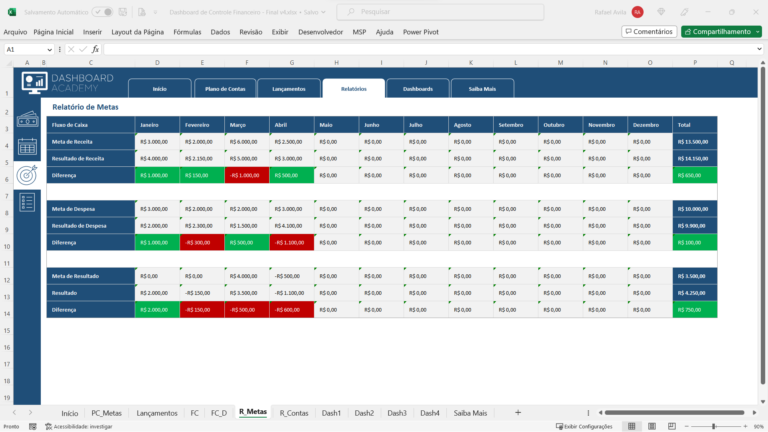The width and height of the screenshot is (768, 432).
Task: Click the diamond premium icon
Action: coord(661,12)
